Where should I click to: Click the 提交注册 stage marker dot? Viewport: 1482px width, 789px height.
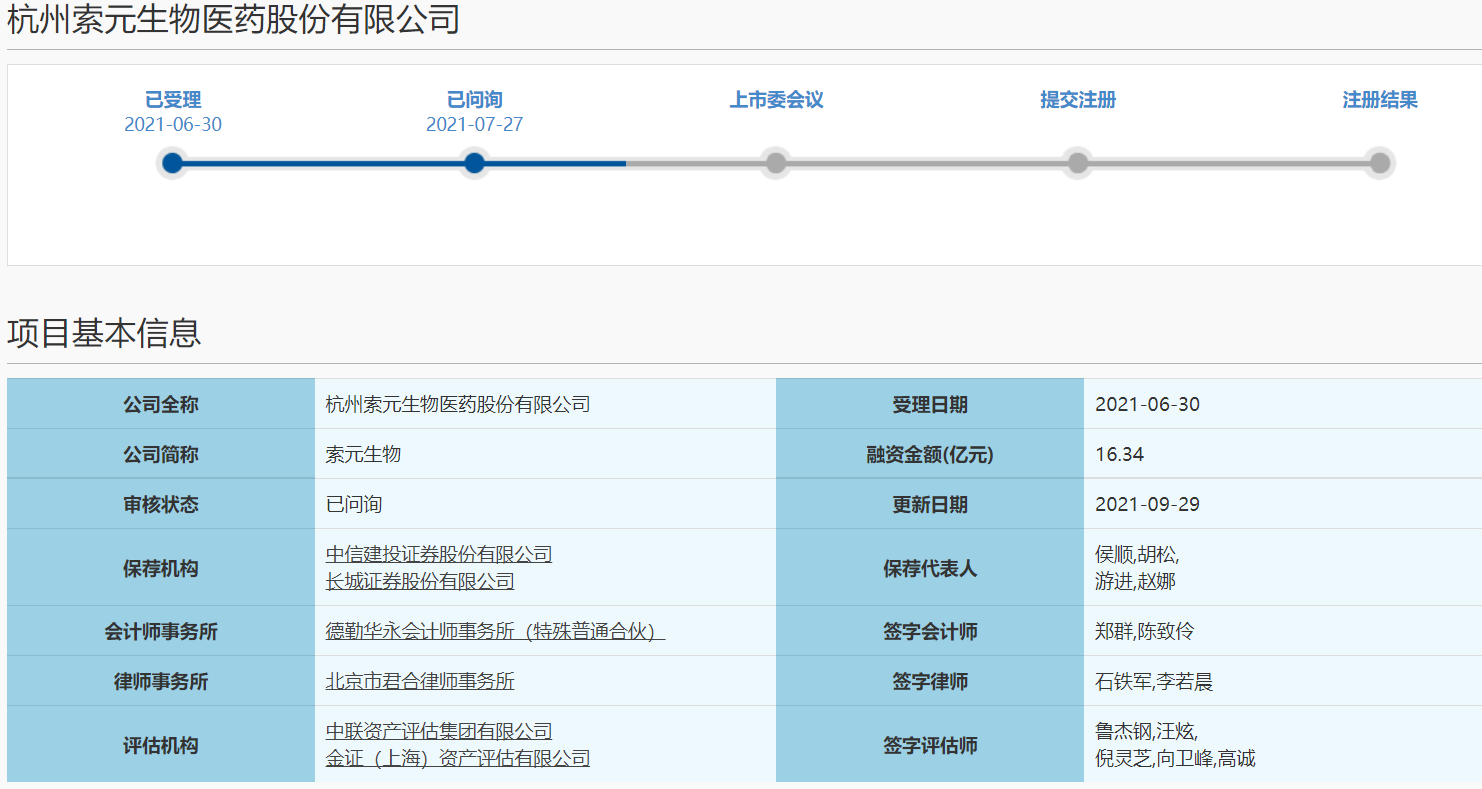pos(1078,163)
